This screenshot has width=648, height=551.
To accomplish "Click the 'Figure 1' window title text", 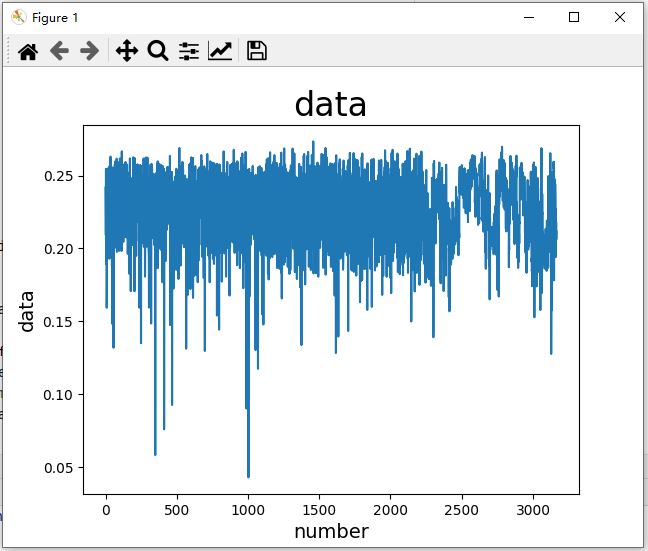I will tap(55, 18).
